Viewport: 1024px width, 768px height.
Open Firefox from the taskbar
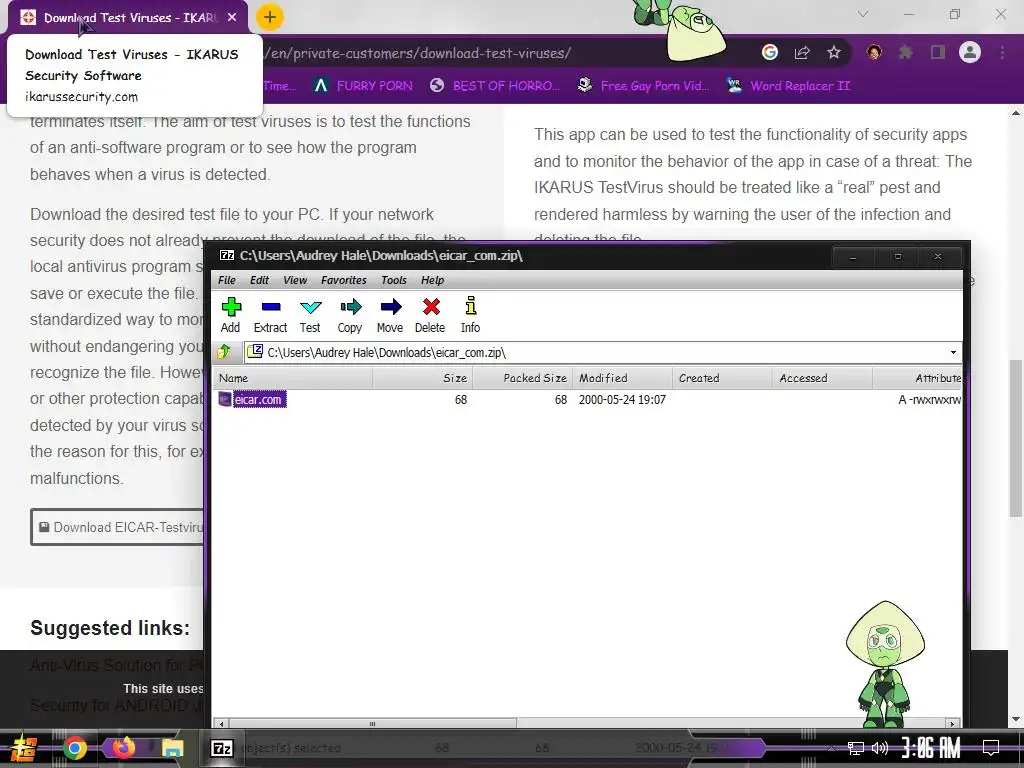point(123,748)
